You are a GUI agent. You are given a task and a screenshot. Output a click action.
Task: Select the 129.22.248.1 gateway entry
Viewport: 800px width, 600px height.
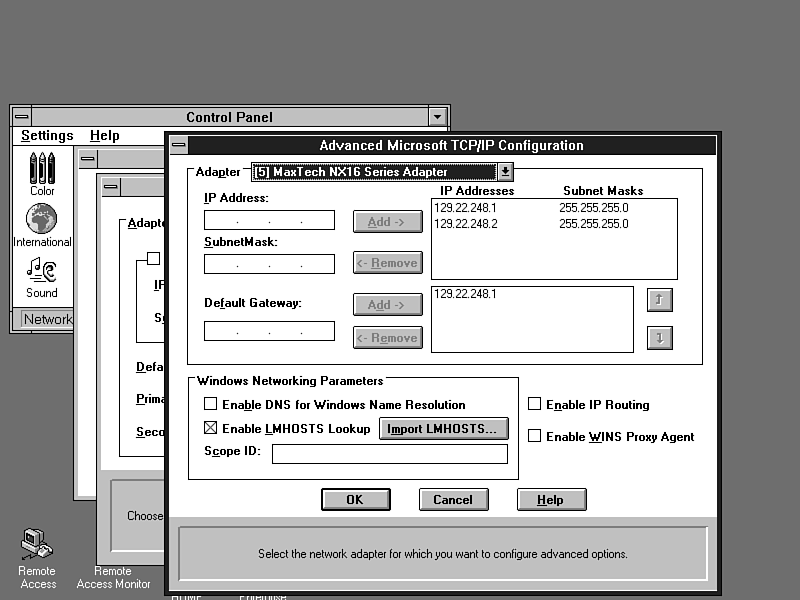465,294
